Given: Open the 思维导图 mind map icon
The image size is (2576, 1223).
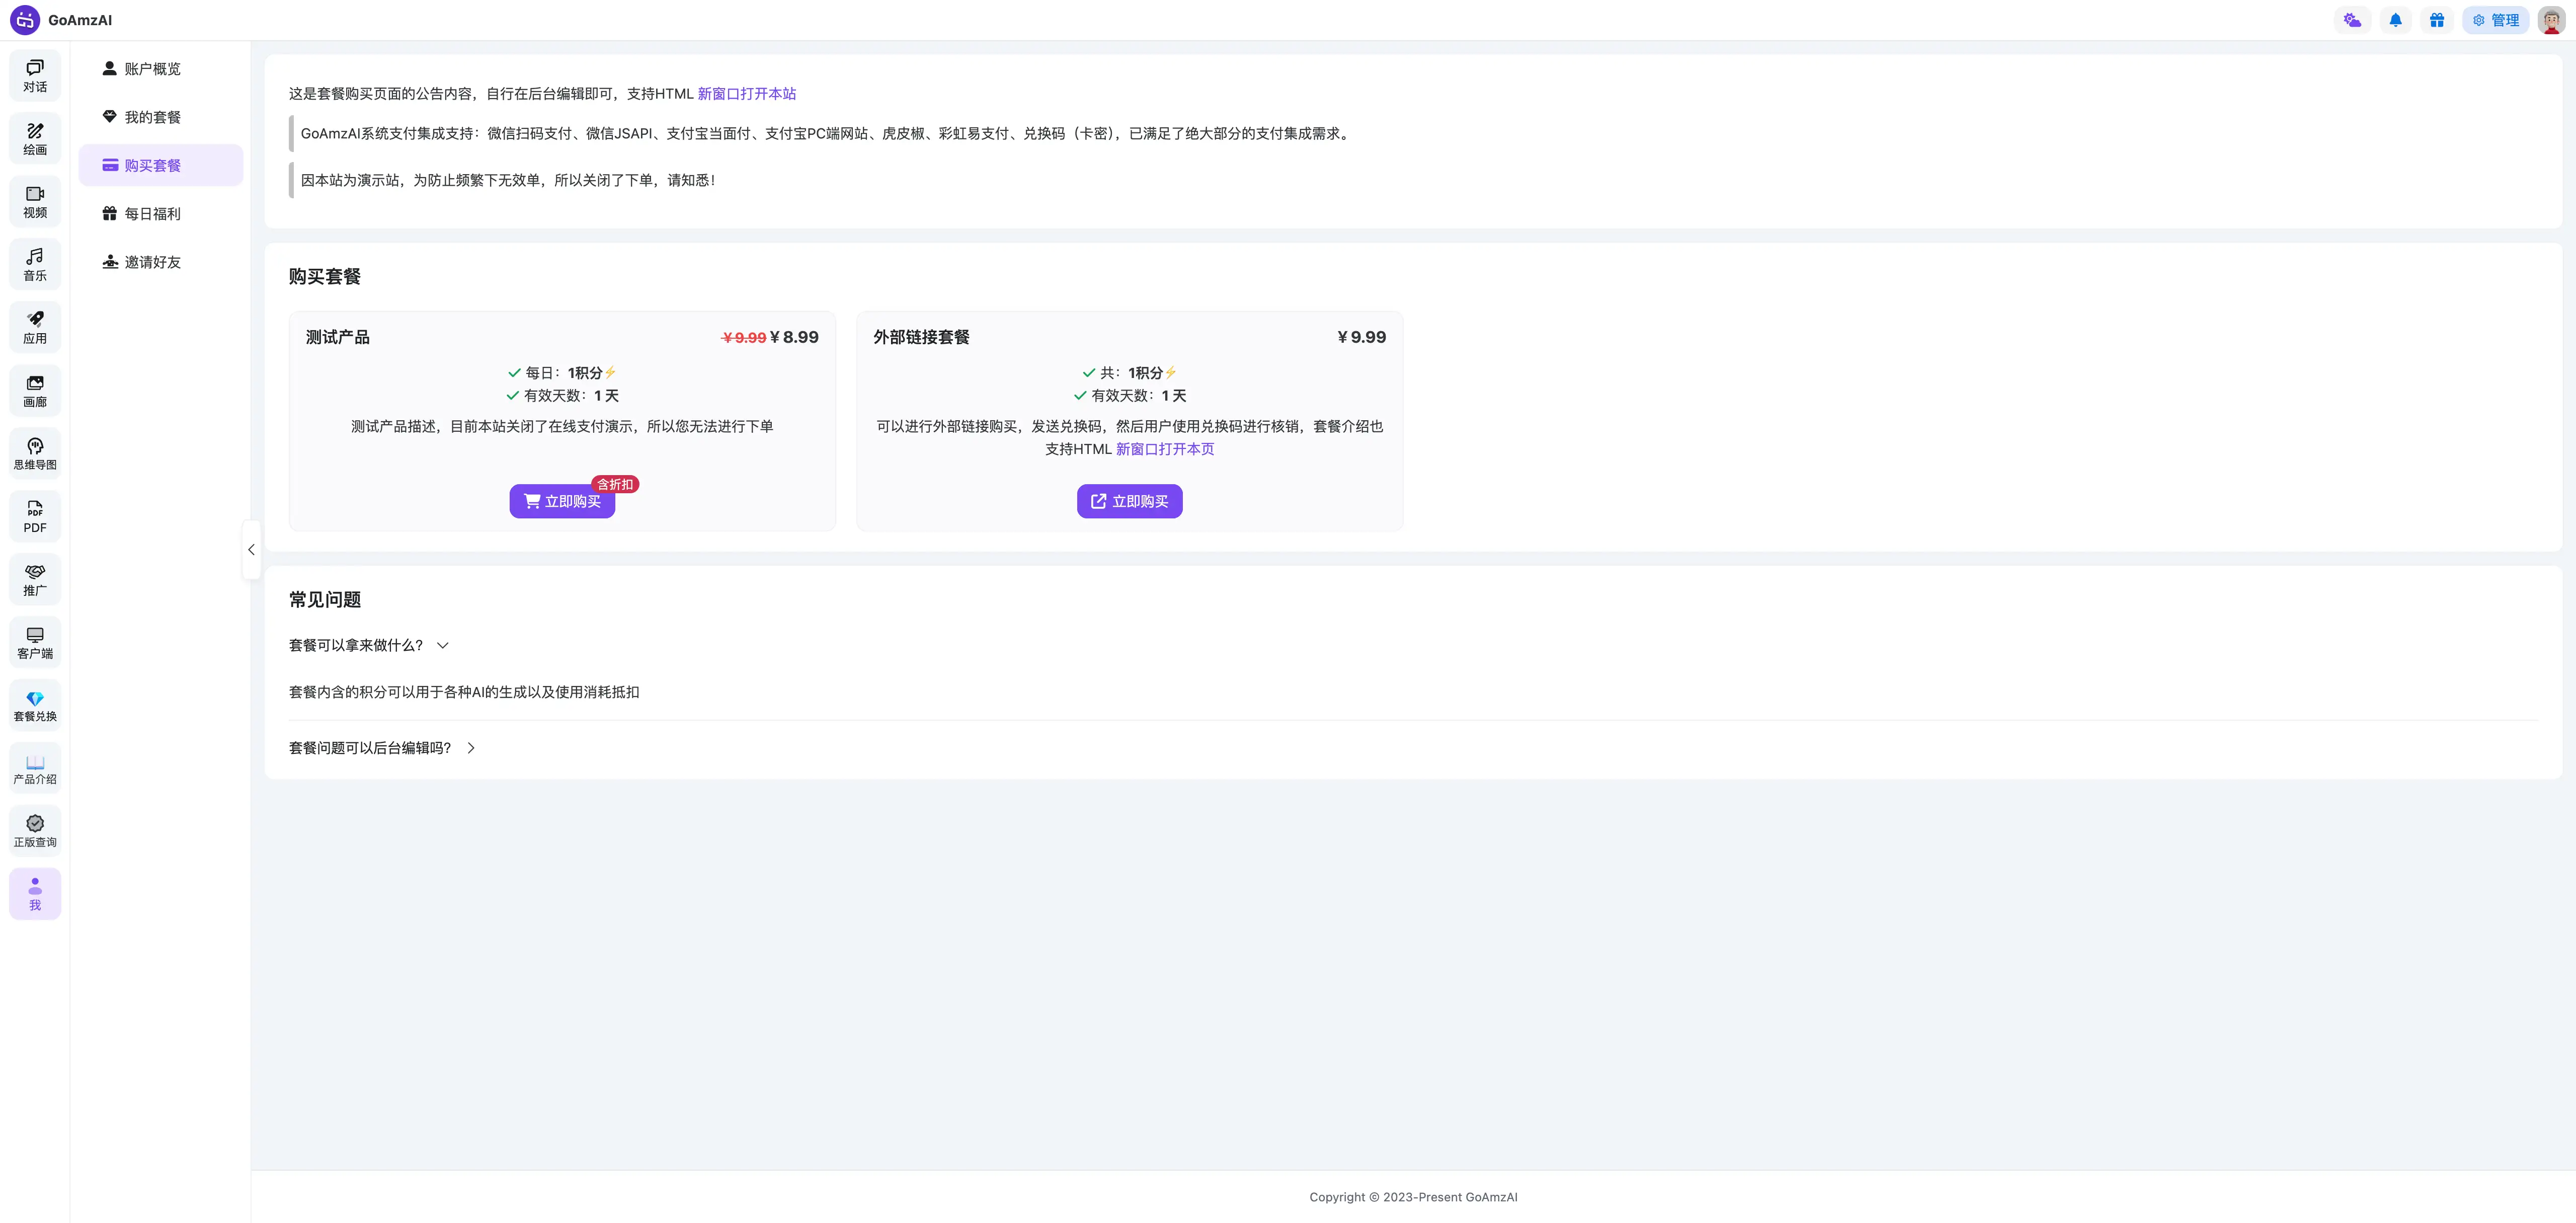Looking at the screenshot, I should pos(35,454).
